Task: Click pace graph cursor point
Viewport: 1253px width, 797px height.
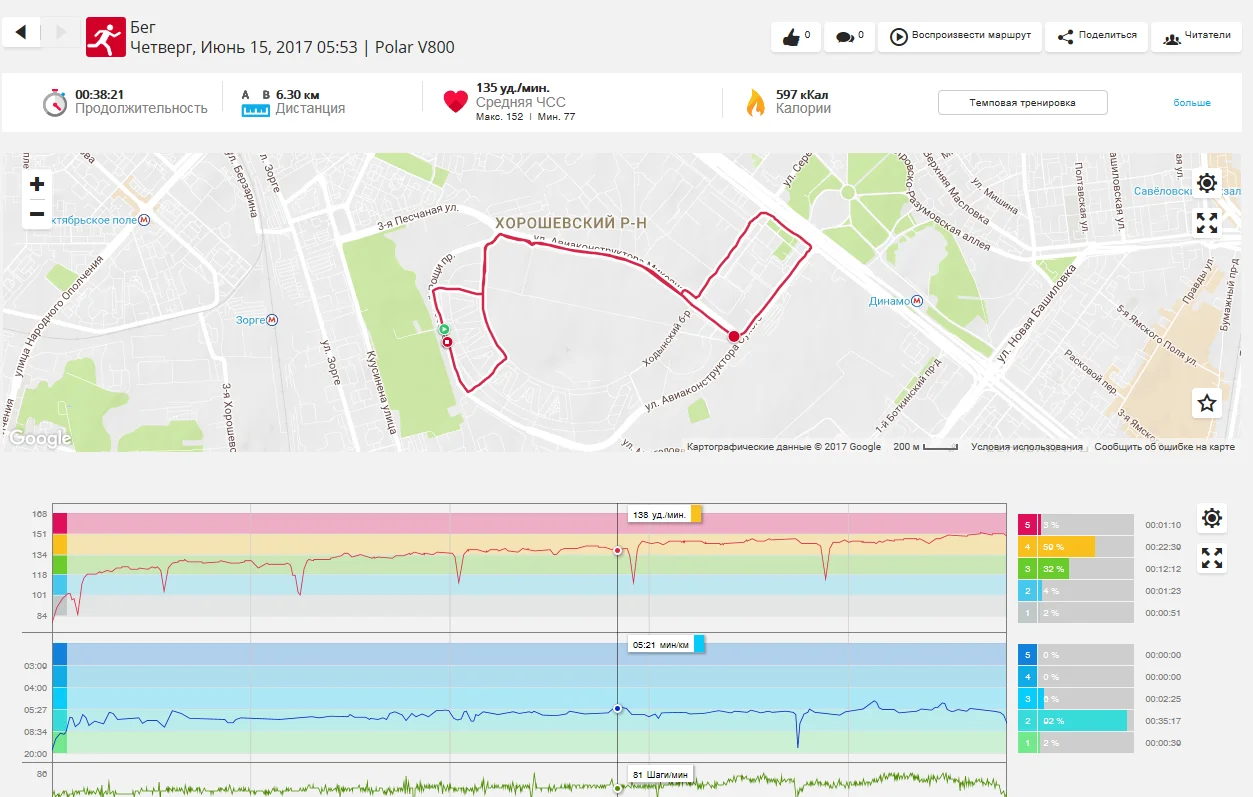Action: point(617,708)
